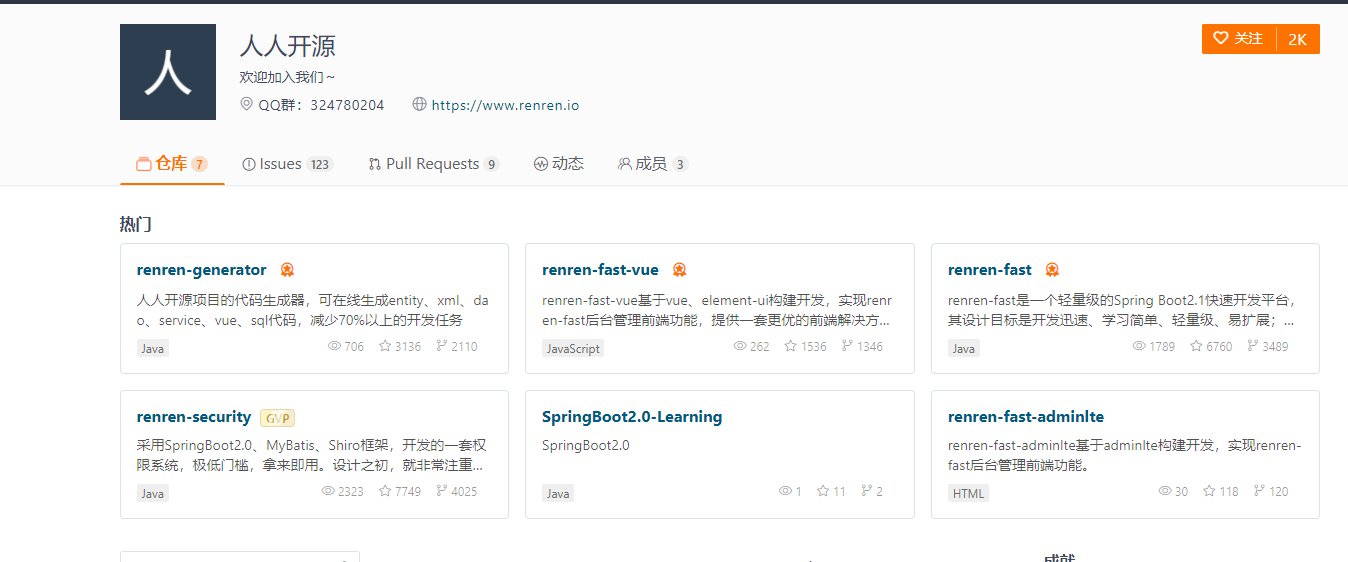Click the location pin icon beside QQ群
The height and width of the screenshot is (562, 1348).
(247, 104)
